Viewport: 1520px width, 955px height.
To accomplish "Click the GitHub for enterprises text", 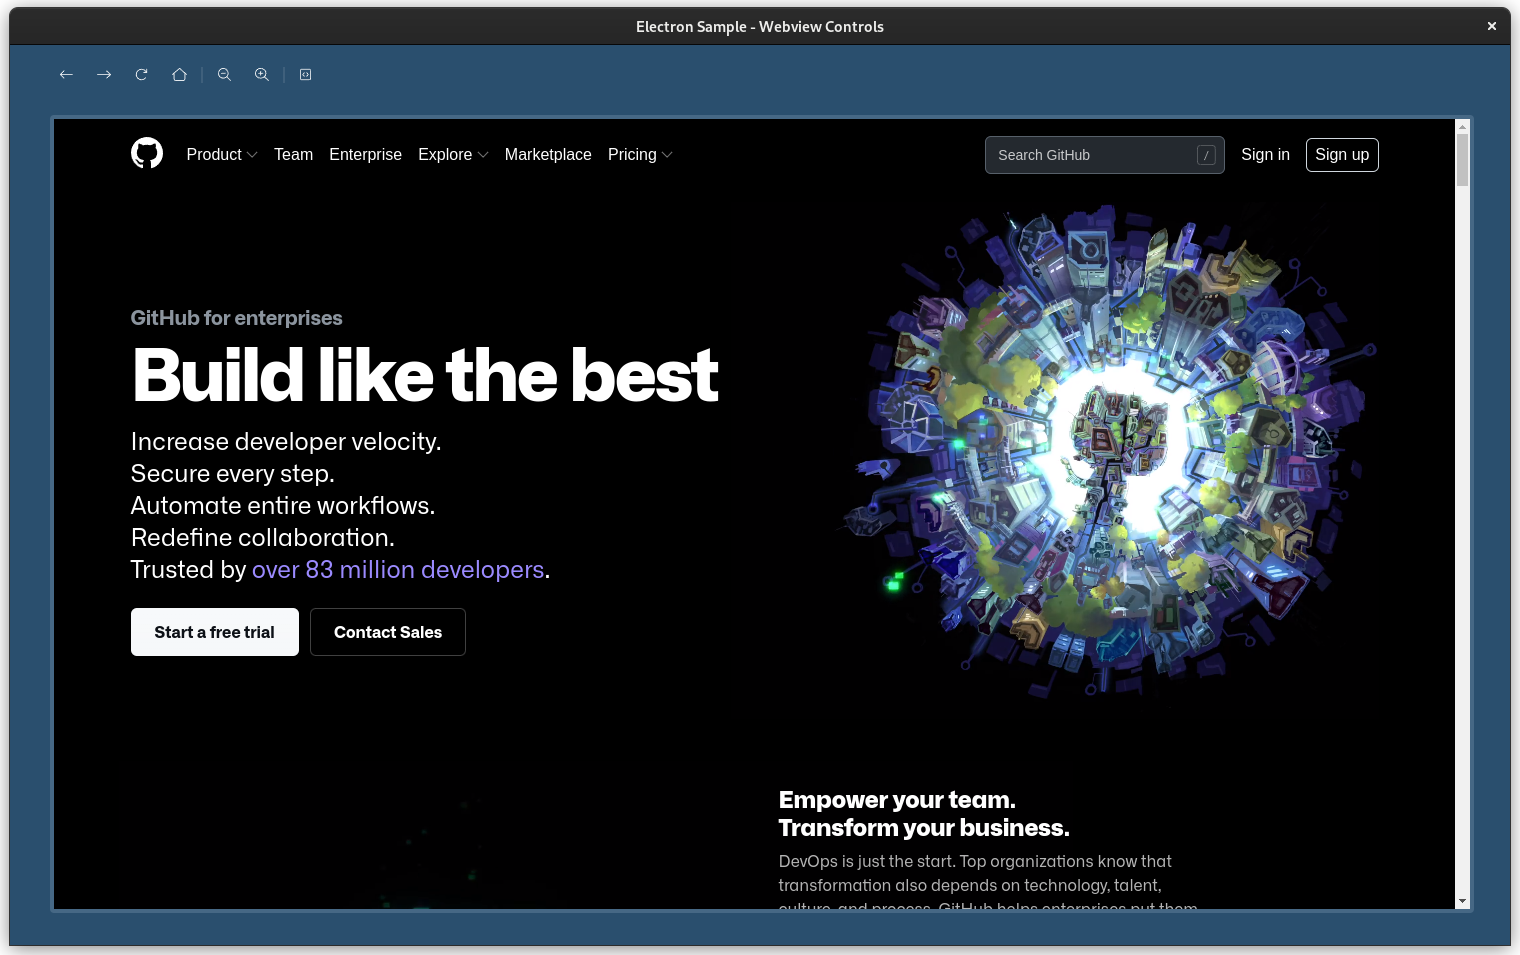I will coord(237,318).
